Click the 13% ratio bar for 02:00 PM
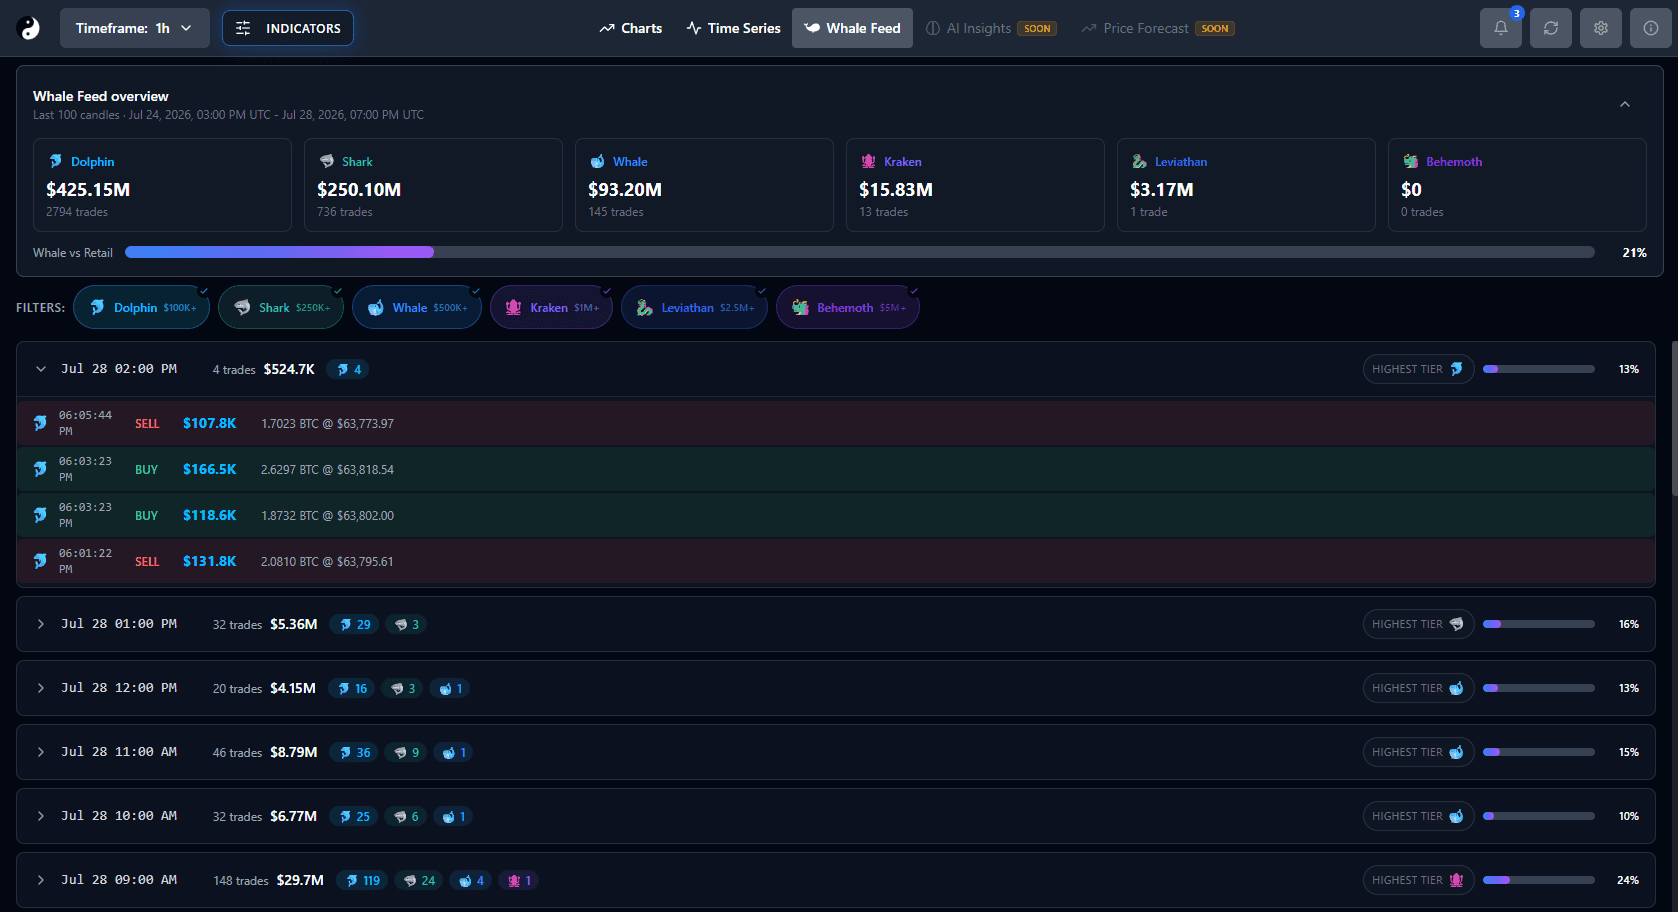The image size is (1678, 912). pyautogui.click(x=1539, y=369)
